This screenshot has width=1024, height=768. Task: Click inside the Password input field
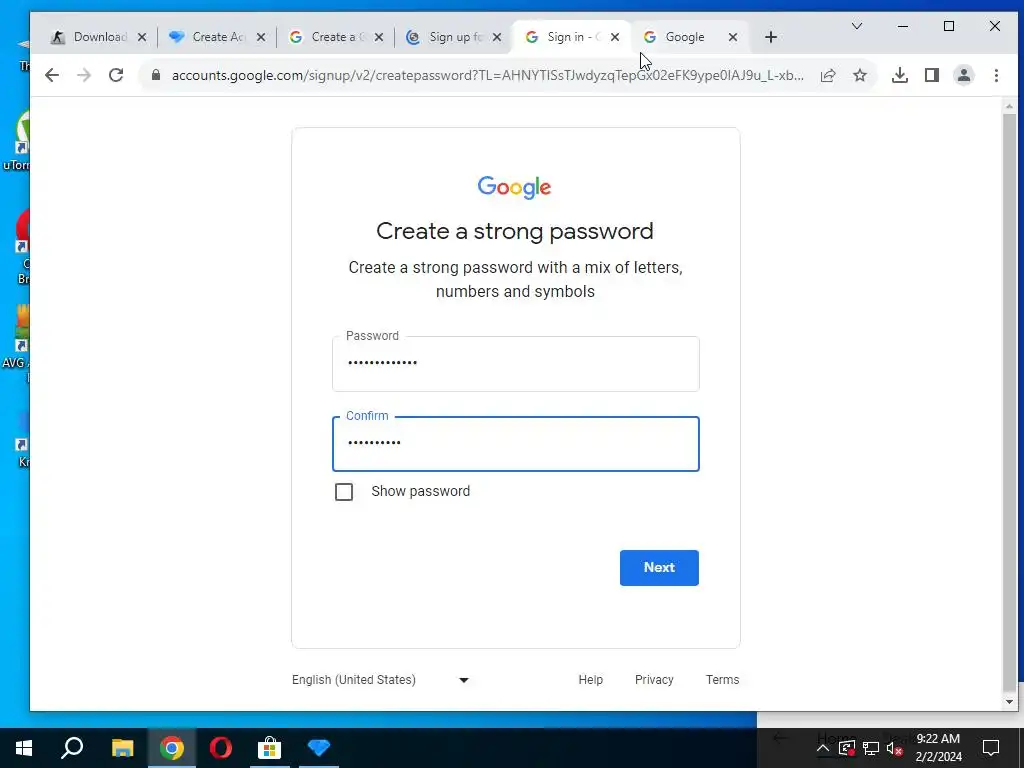click(x=515, y=364)
